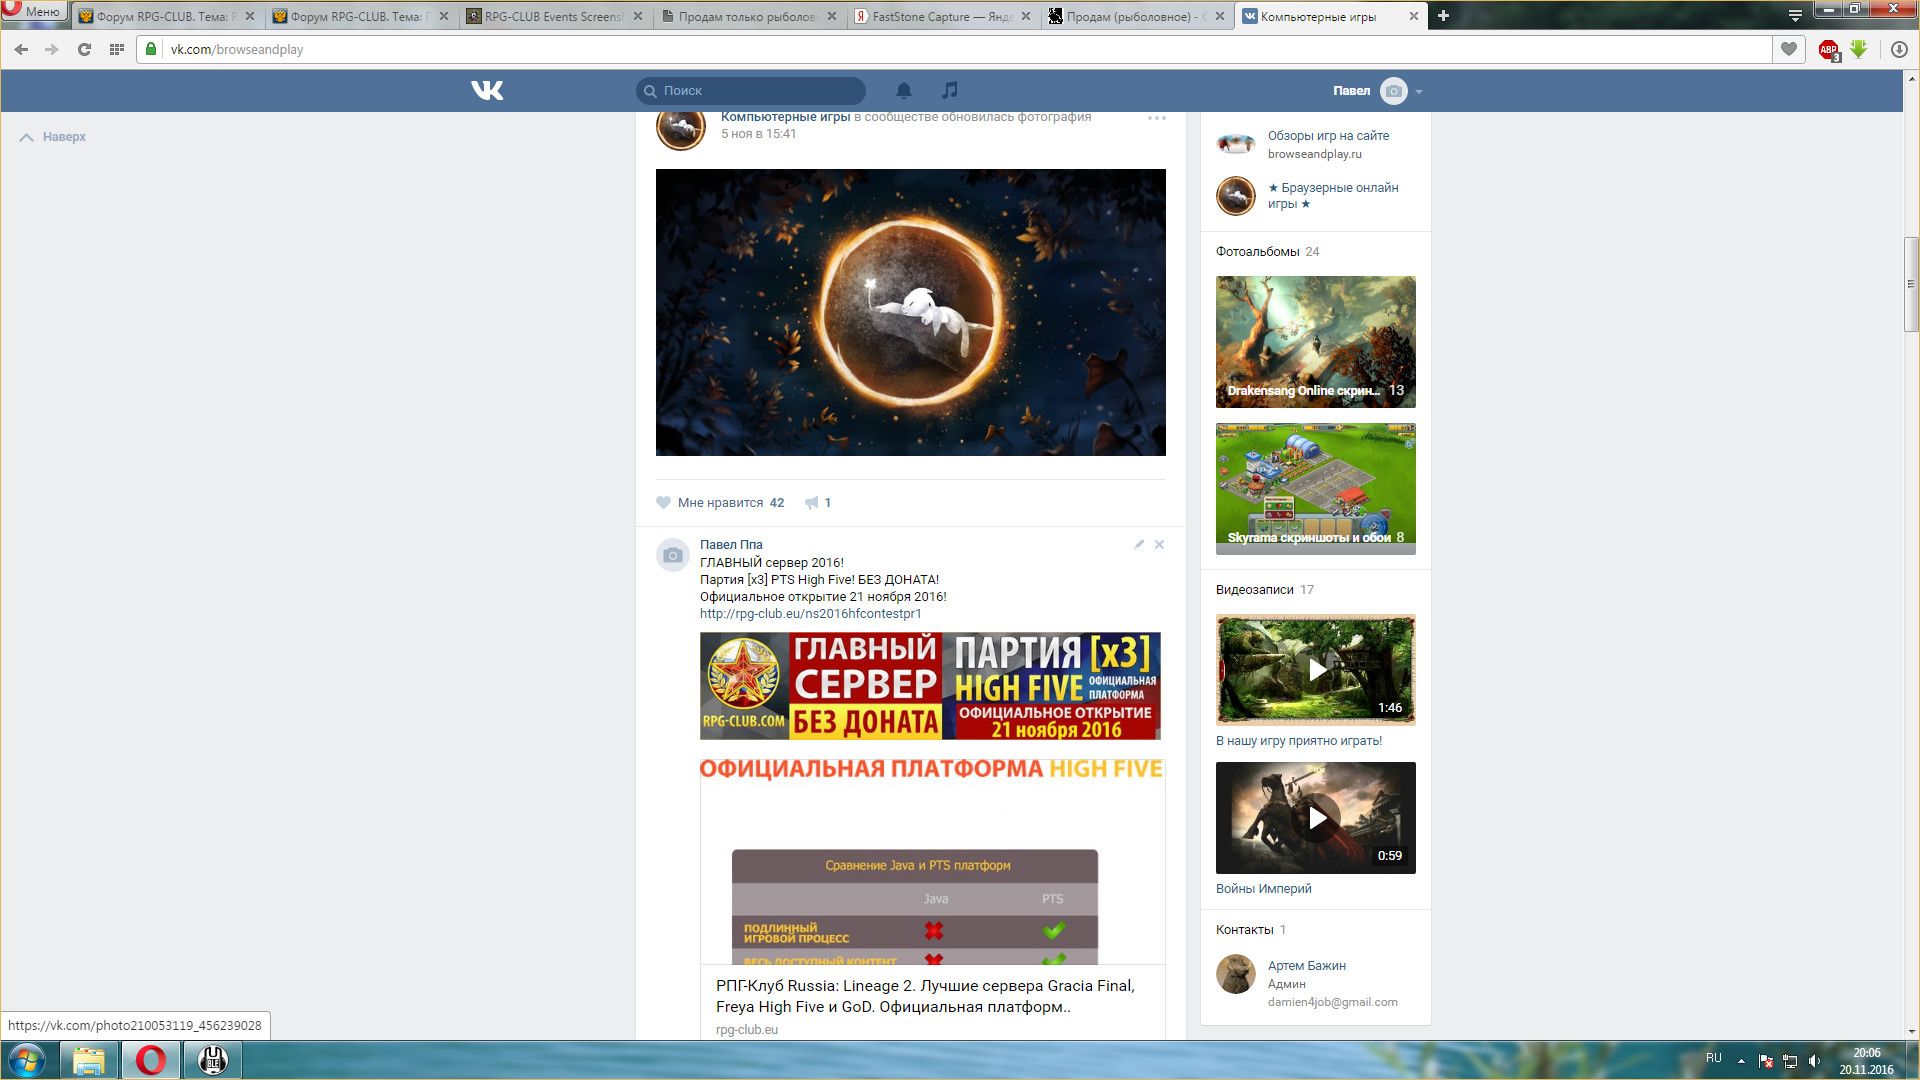
Task: Open the music note icon
Action: 950,90
